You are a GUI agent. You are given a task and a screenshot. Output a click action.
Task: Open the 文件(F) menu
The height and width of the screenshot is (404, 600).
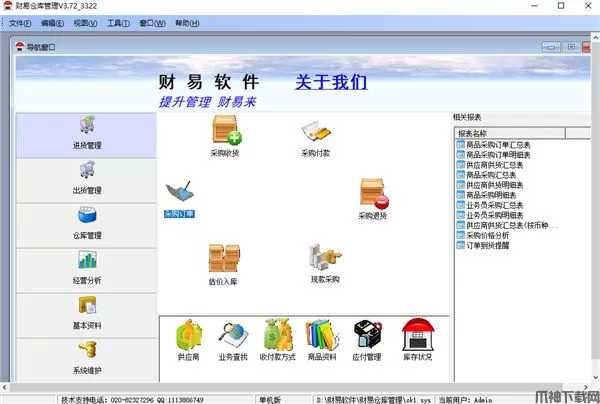(20, 23)
